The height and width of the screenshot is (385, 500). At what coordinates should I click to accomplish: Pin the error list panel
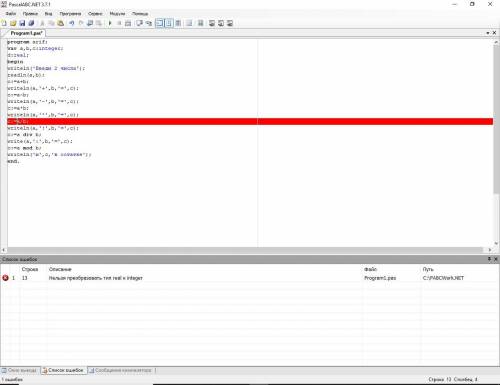pyautogui.click(x=489, y=259)
